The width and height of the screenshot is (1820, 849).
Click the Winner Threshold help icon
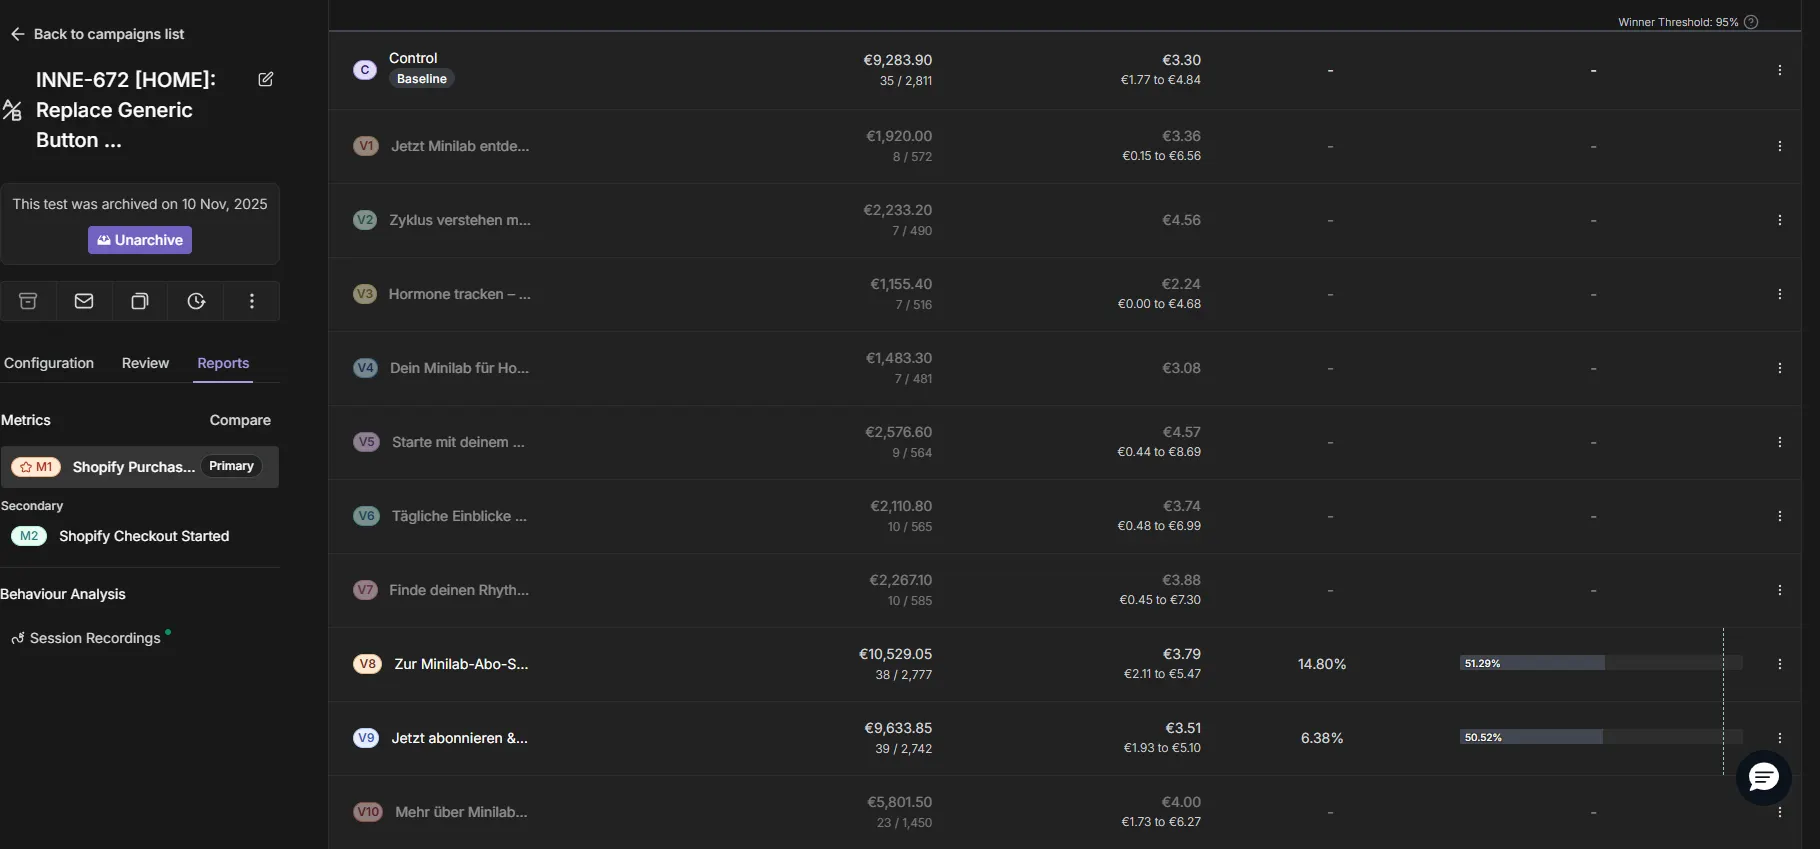click(x=1751, y=22)
